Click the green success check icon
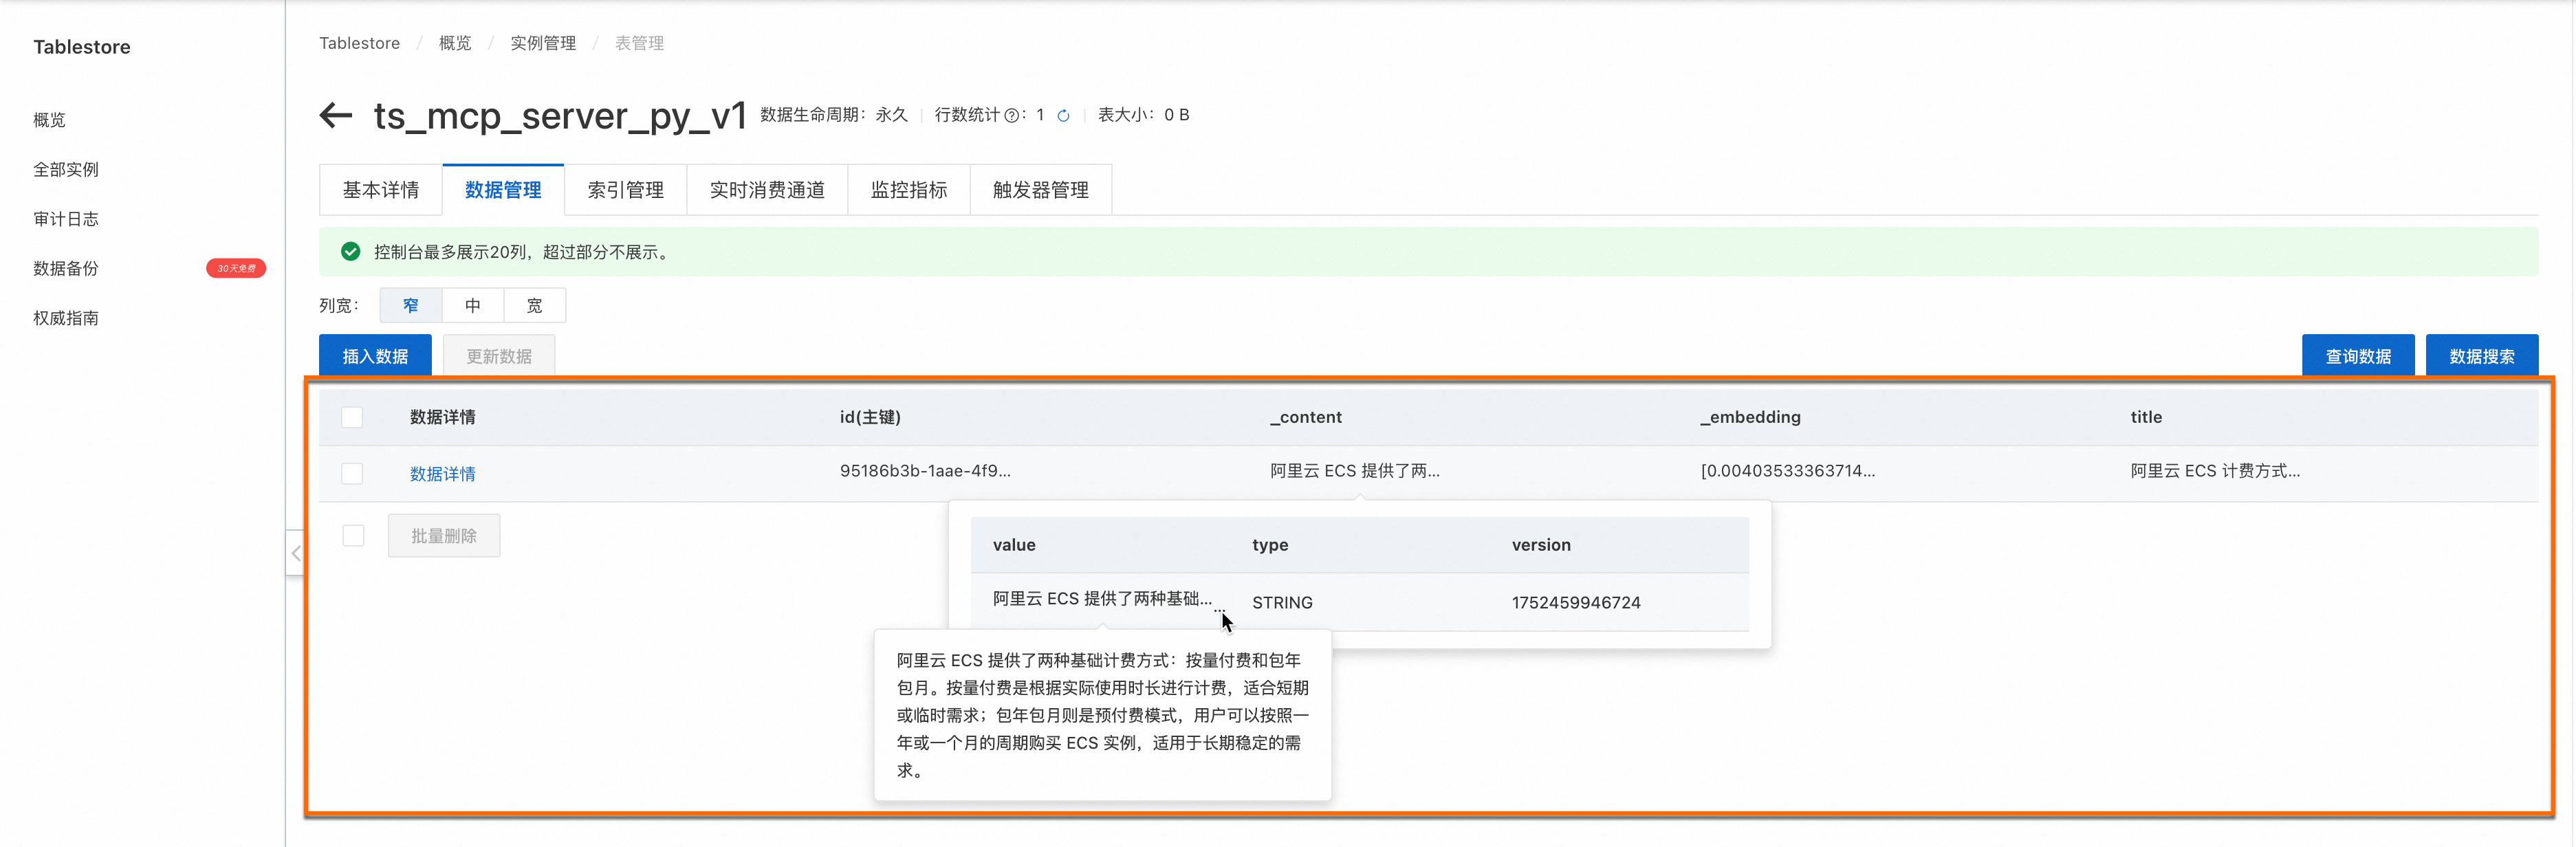2576x847 pixels. coord(350,252)
